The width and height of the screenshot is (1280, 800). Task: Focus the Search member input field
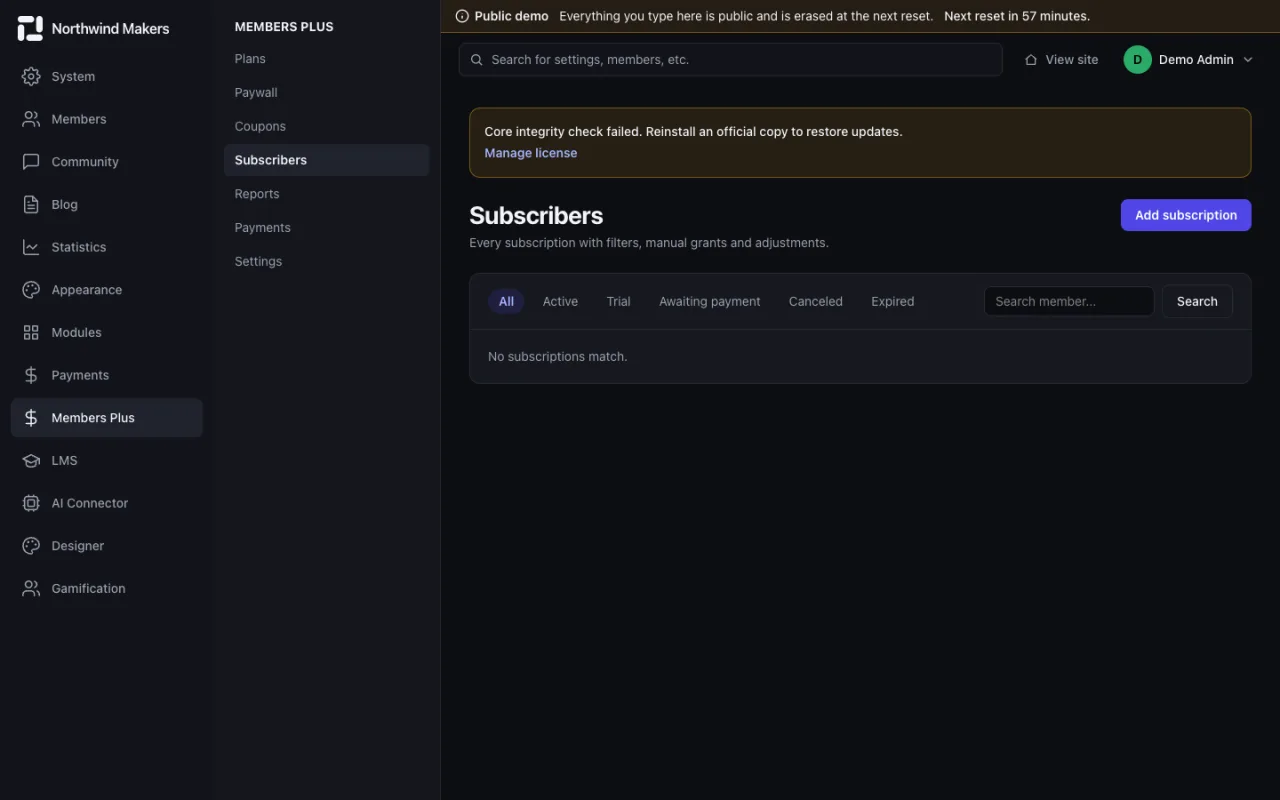[x=1069, y=301]
